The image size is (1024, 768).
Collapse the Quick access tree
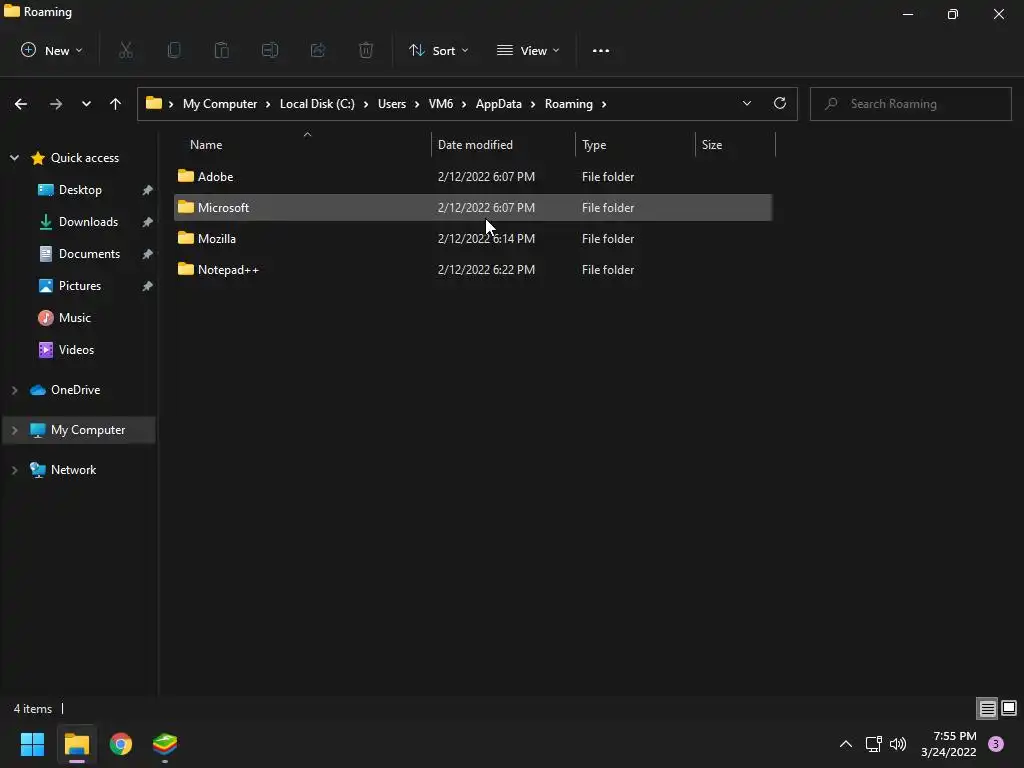pos(14,157)
